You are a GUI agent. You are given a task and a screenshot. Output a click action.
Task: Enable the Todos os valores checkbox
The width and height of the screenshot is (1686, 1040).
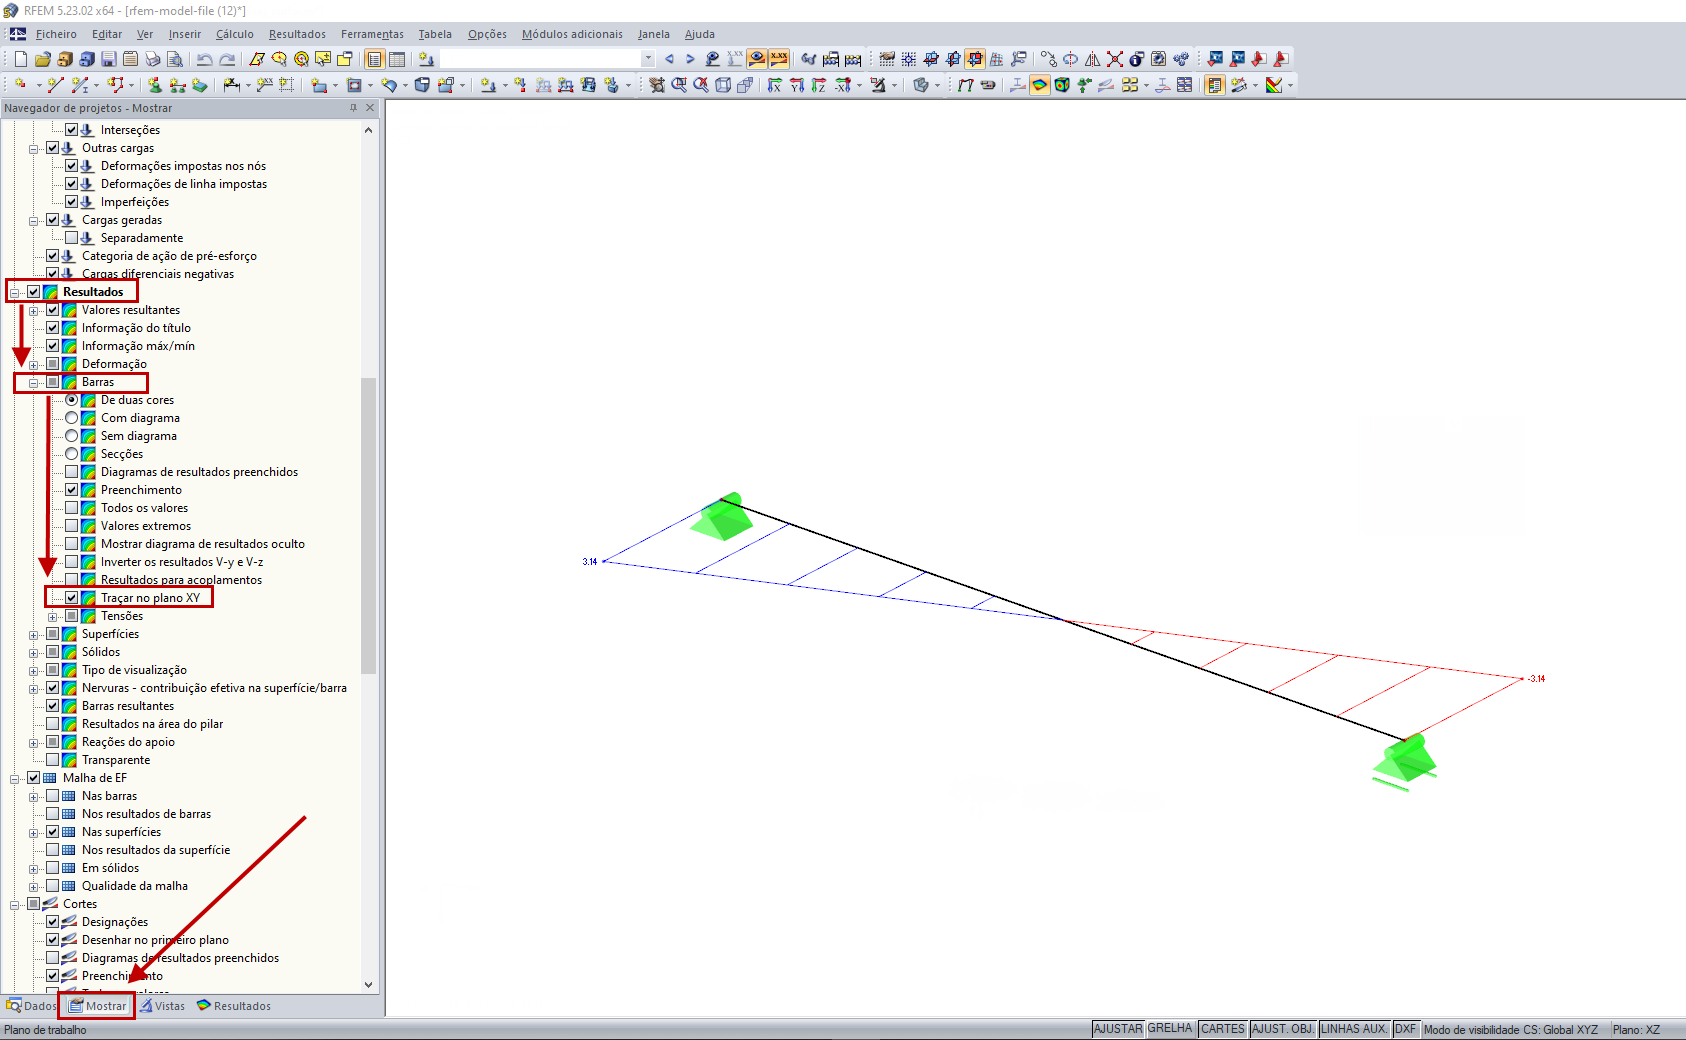(72, 508)
